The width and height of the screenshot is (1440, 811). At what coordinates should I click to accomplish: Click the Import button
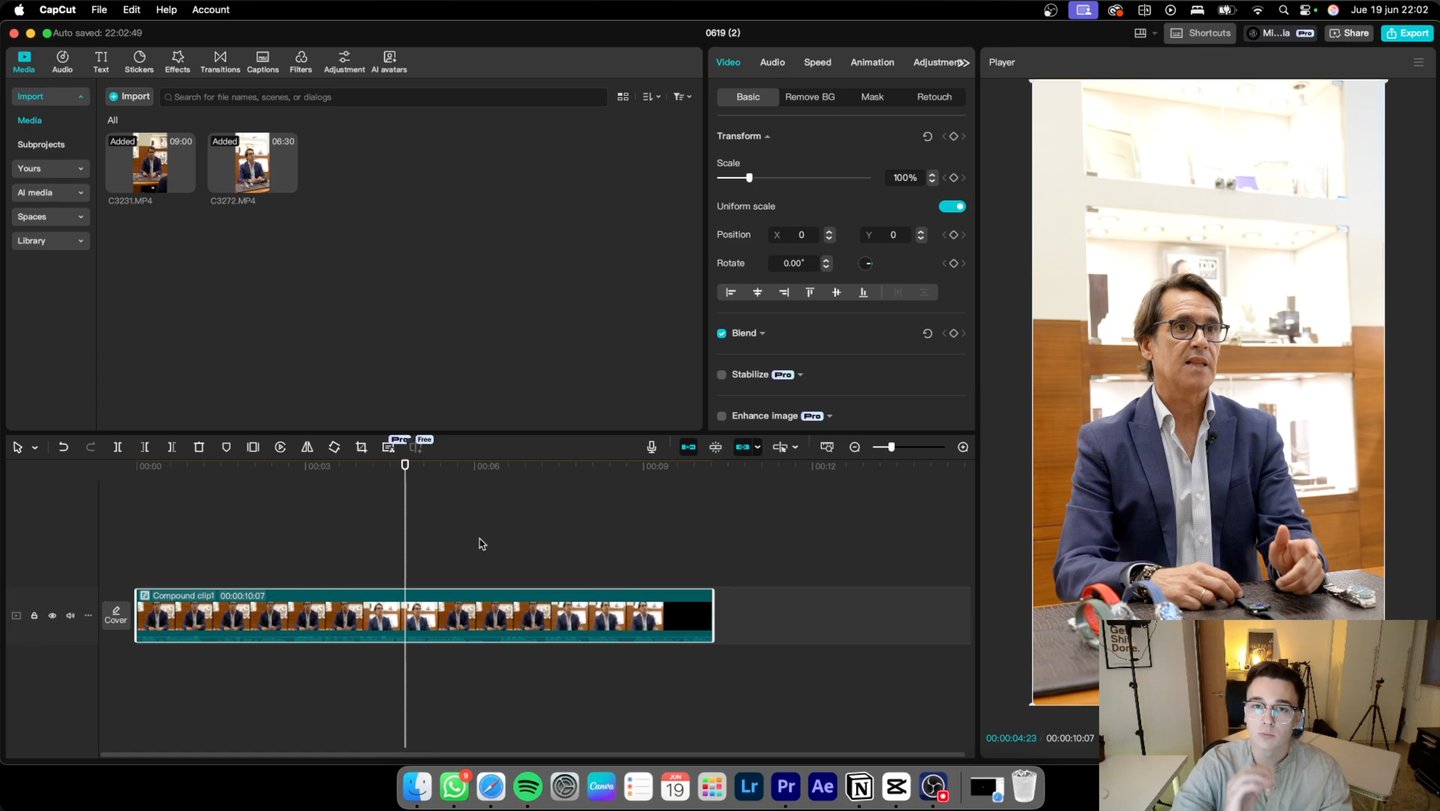click(x=129, y=97)
